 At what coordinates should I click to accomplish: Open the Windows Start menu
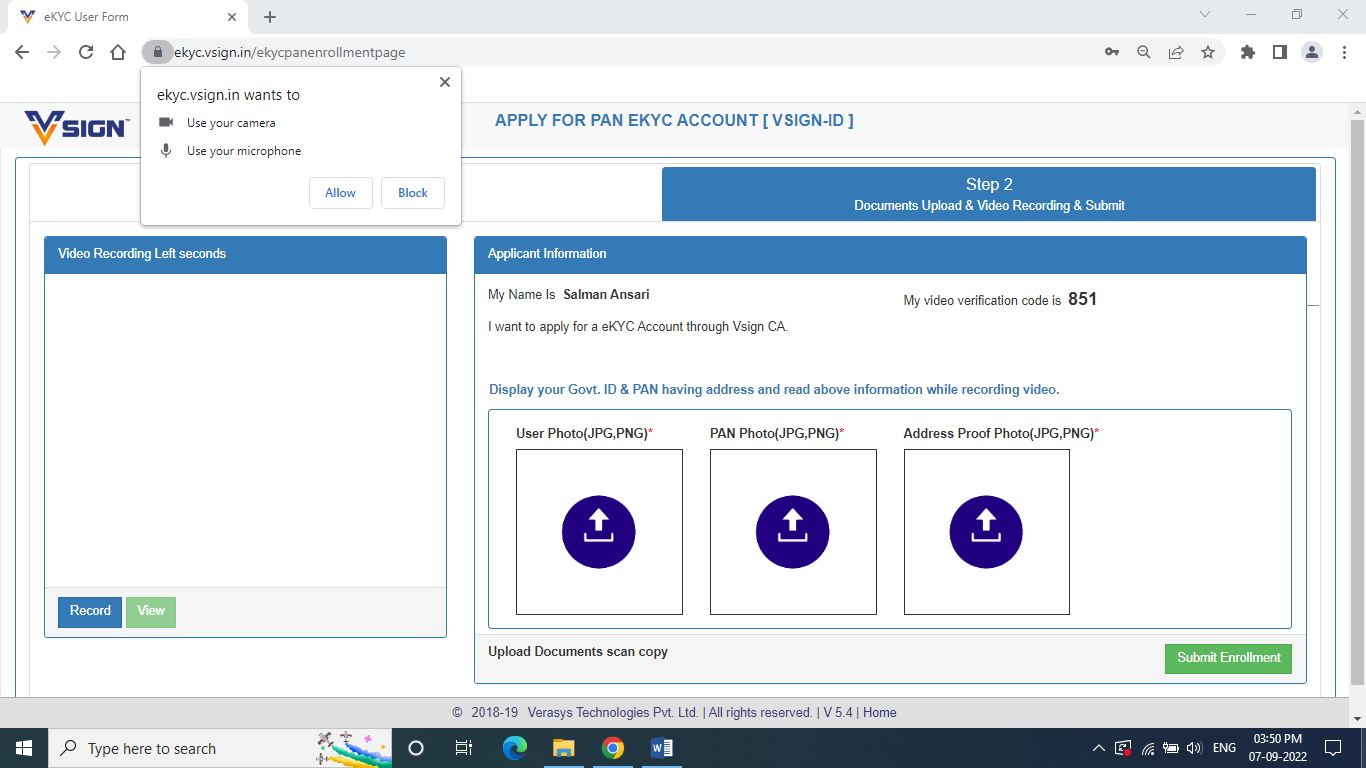24,748
